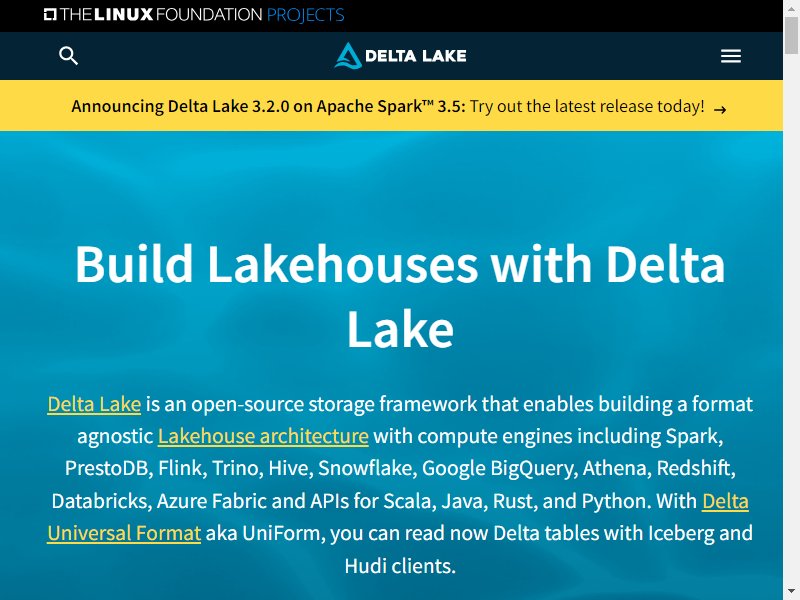Click the Linux Foundation square logo mark
Viewport: 800px width, 600px height.
(50, 14)
